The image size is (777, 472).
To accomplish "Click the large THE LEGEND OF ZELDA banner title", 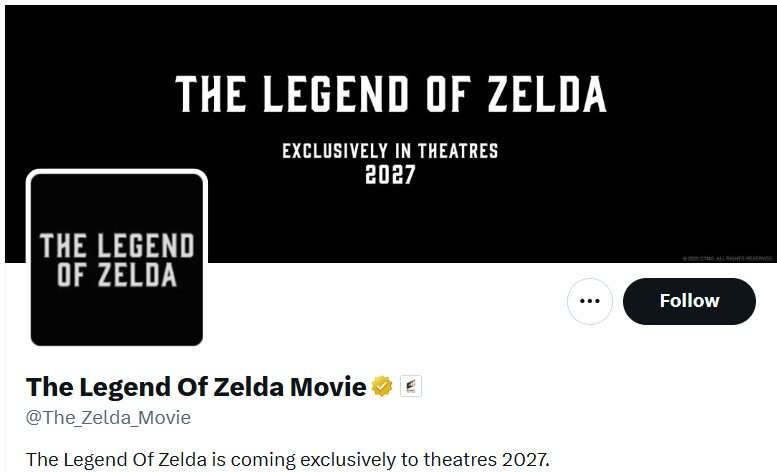I will (x=391, y=94).
